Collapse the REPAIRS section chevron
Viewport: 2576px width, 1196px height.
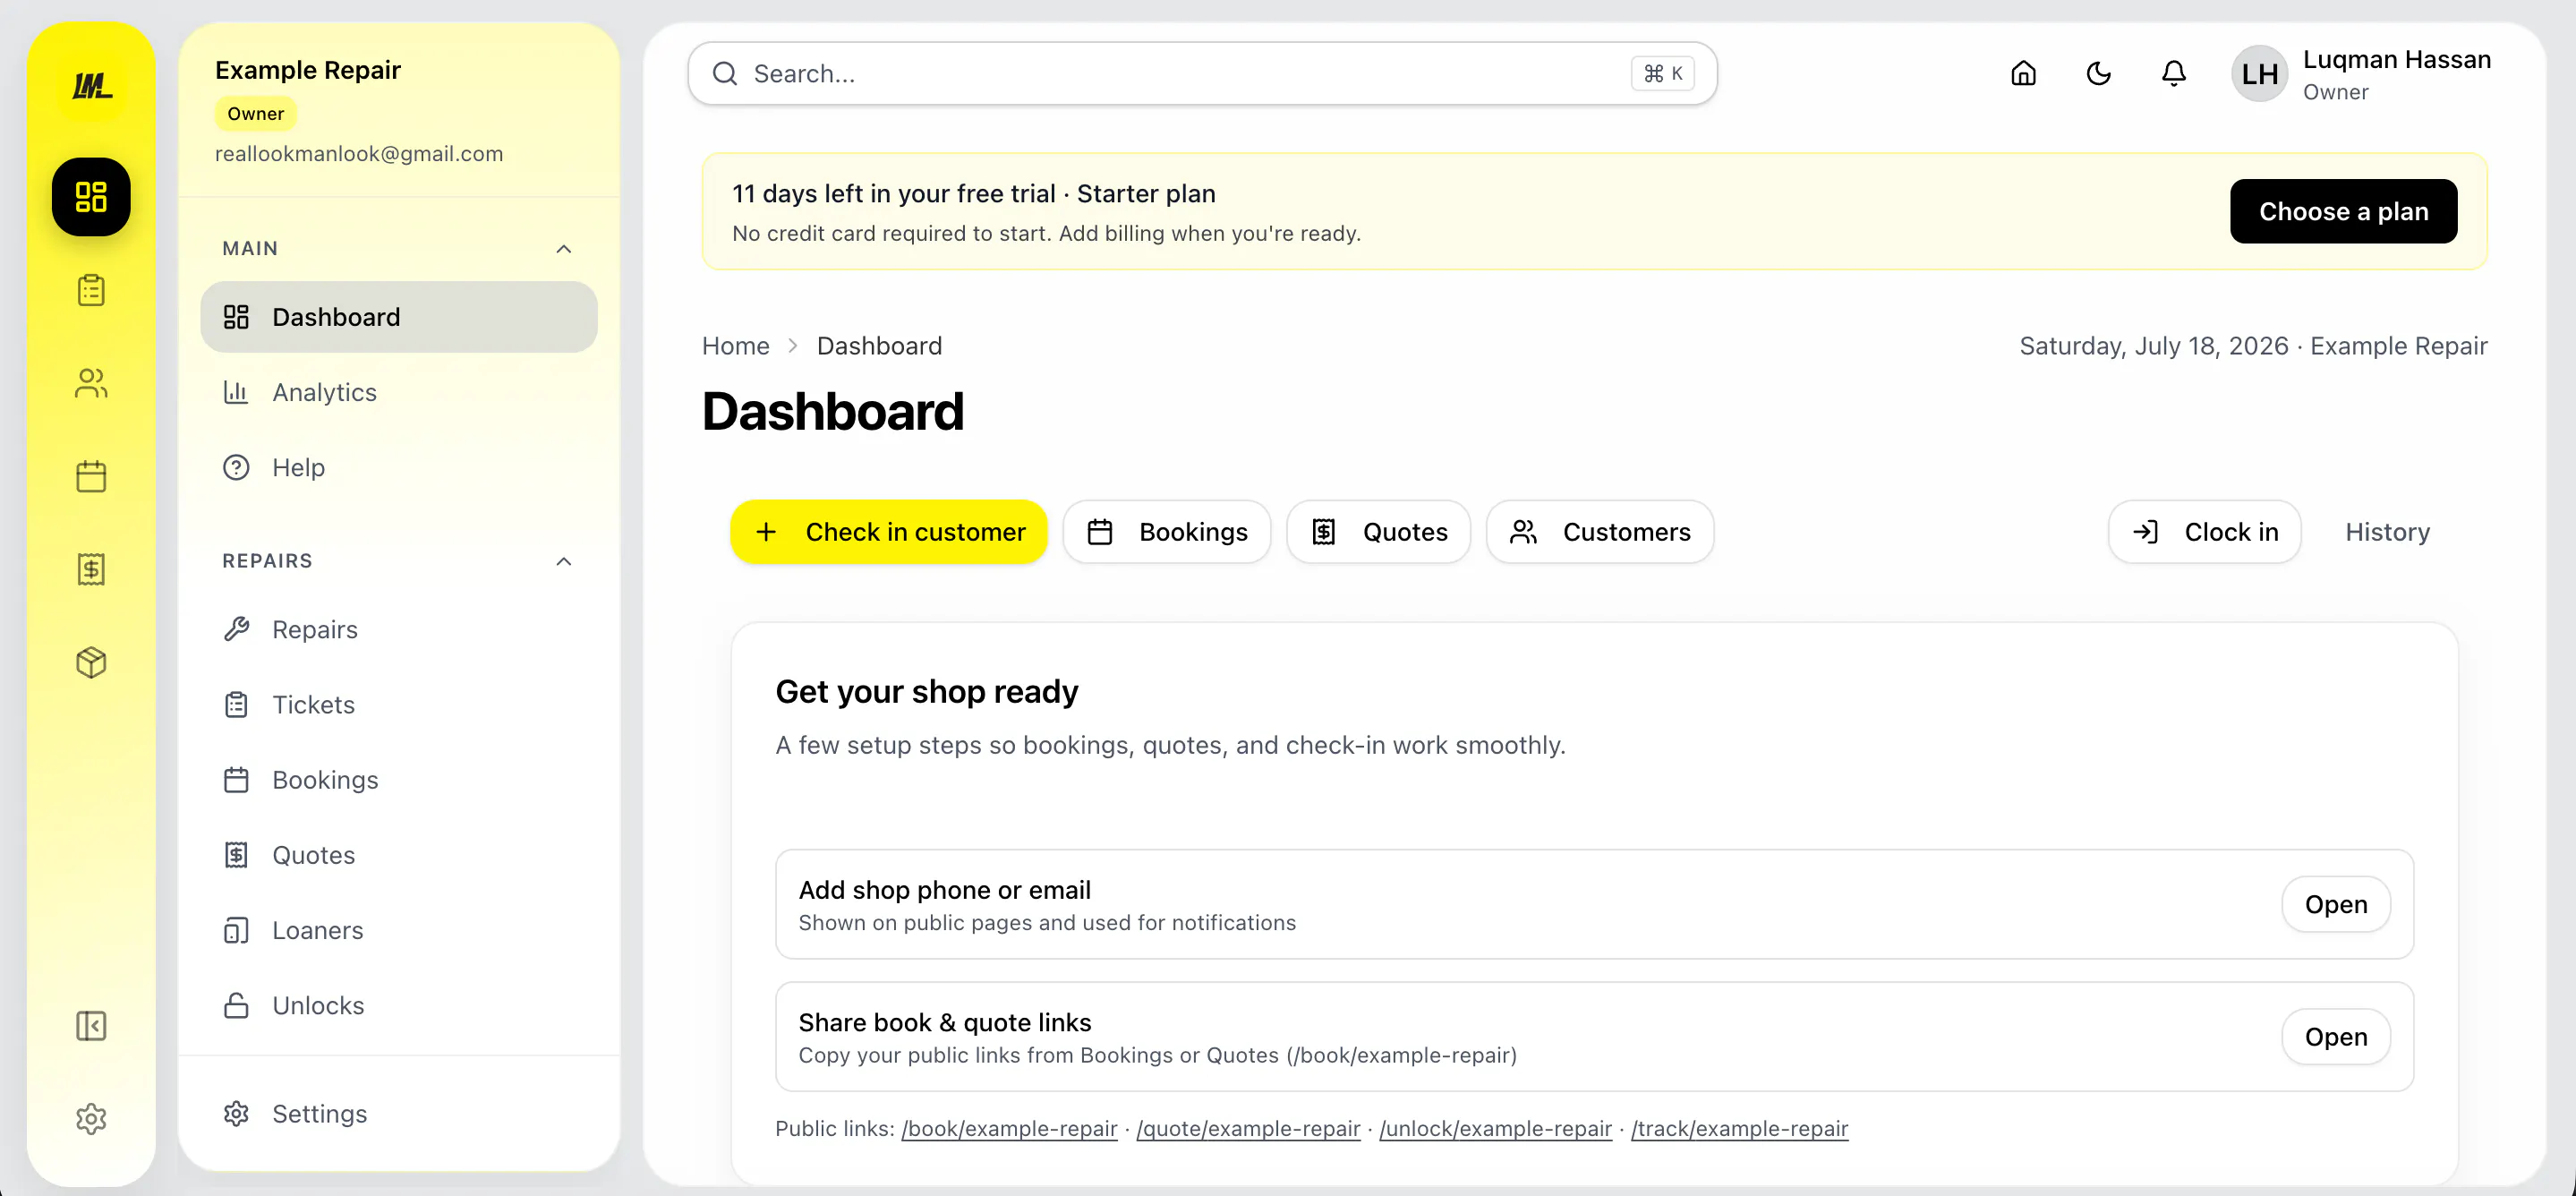pyautogui.click(x=564, y=561)
